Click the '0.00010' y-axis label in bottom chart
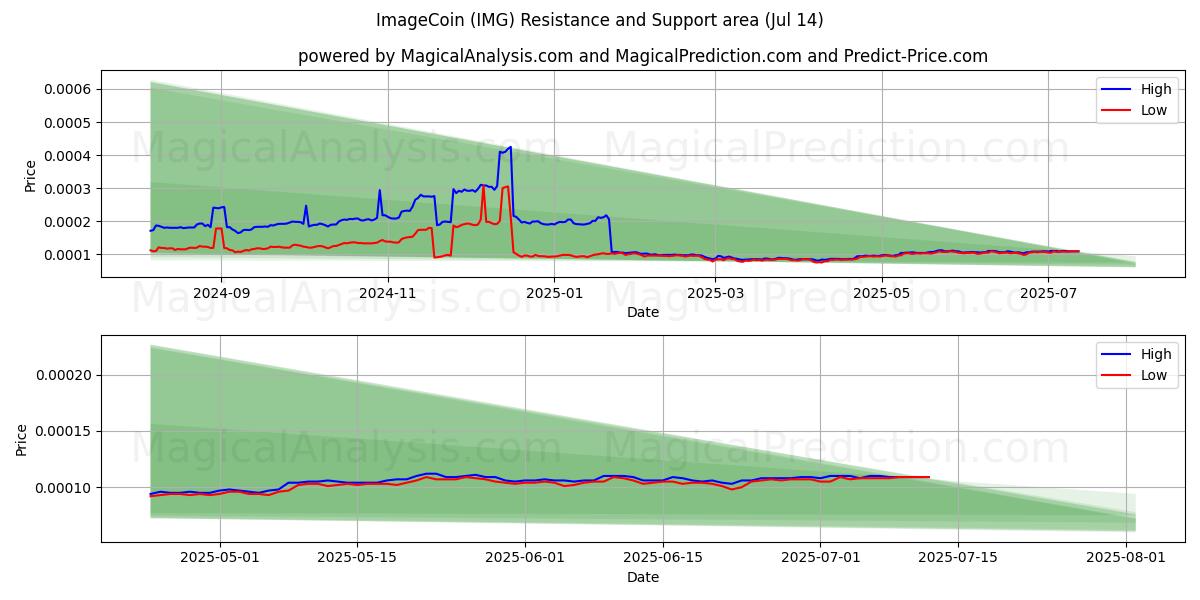 tap(63, 488)
